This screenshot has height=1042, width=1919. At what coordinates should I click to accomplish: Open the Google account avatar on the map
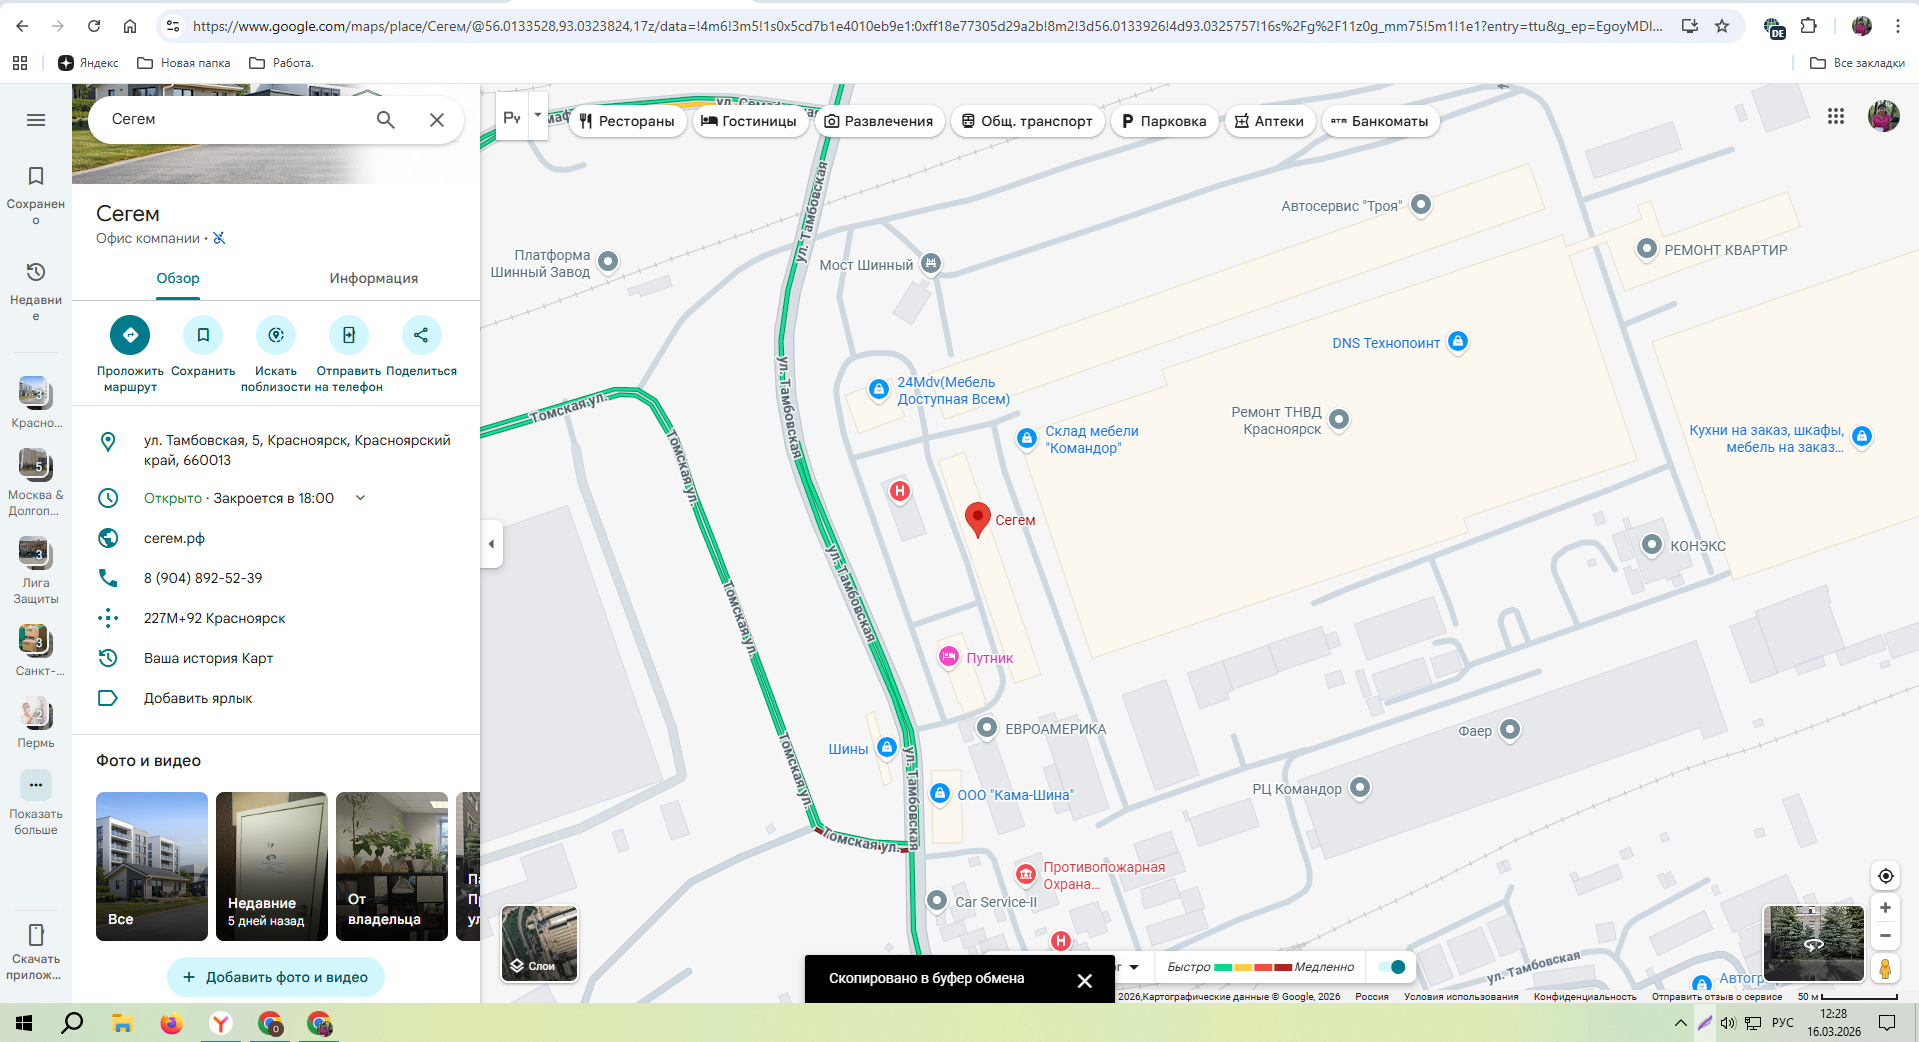point(1884,116)
